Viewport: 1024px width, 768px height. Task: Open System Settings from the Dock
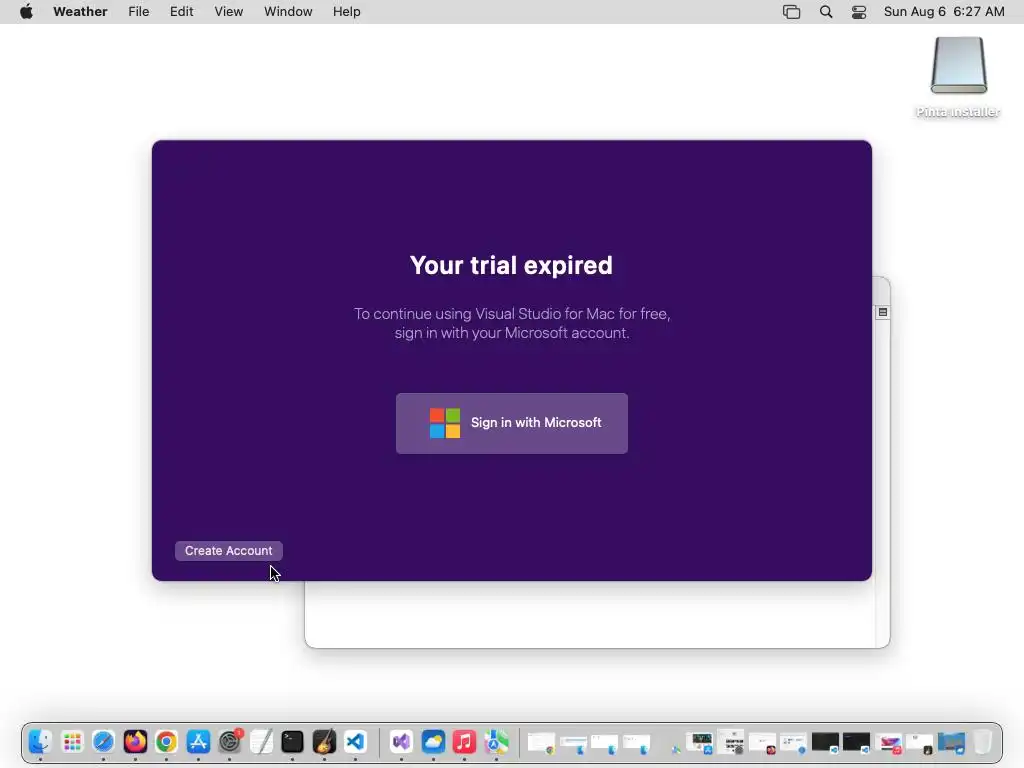click(x=230, y=742)
